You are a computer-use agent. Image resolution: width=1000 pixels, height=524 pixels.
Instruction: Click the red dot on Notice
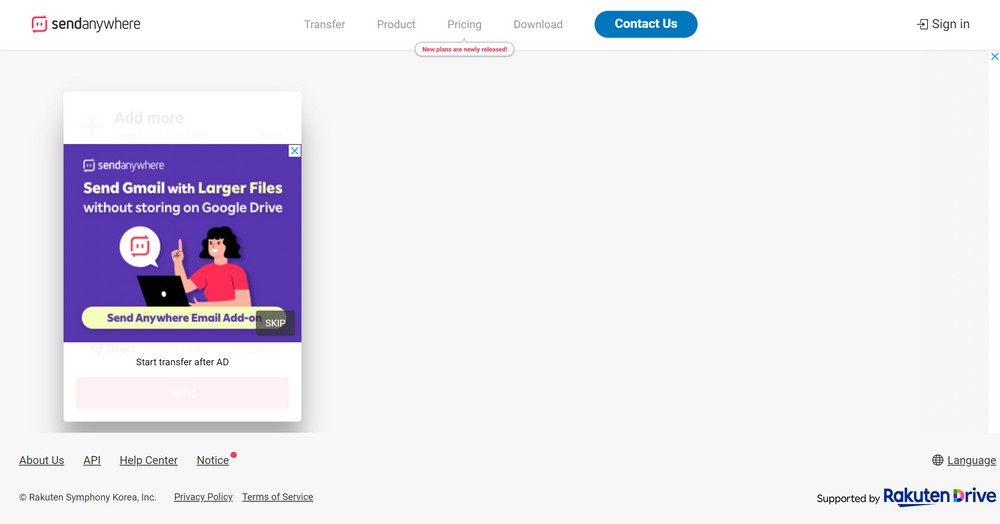pos(234,455)
